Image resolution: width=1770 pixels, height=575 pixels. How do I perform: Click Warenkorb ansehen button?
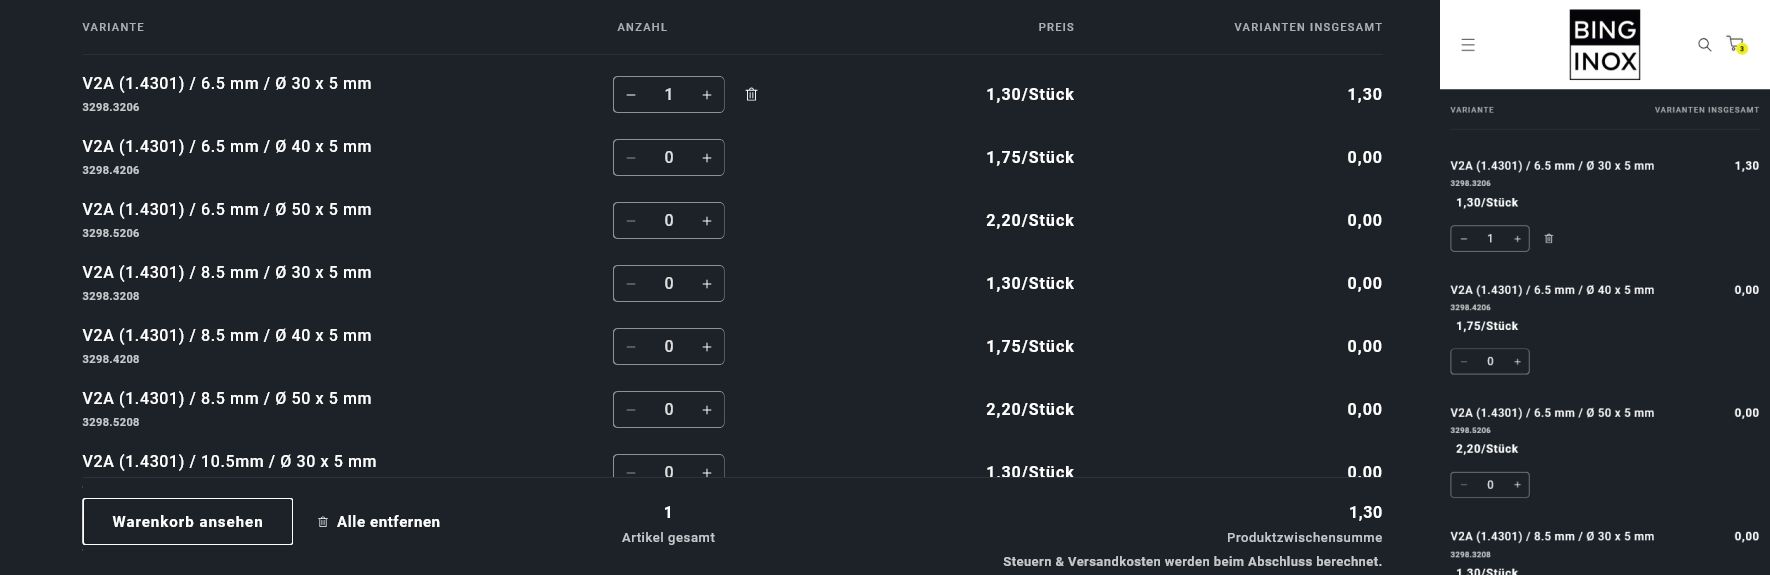point(187,522)
